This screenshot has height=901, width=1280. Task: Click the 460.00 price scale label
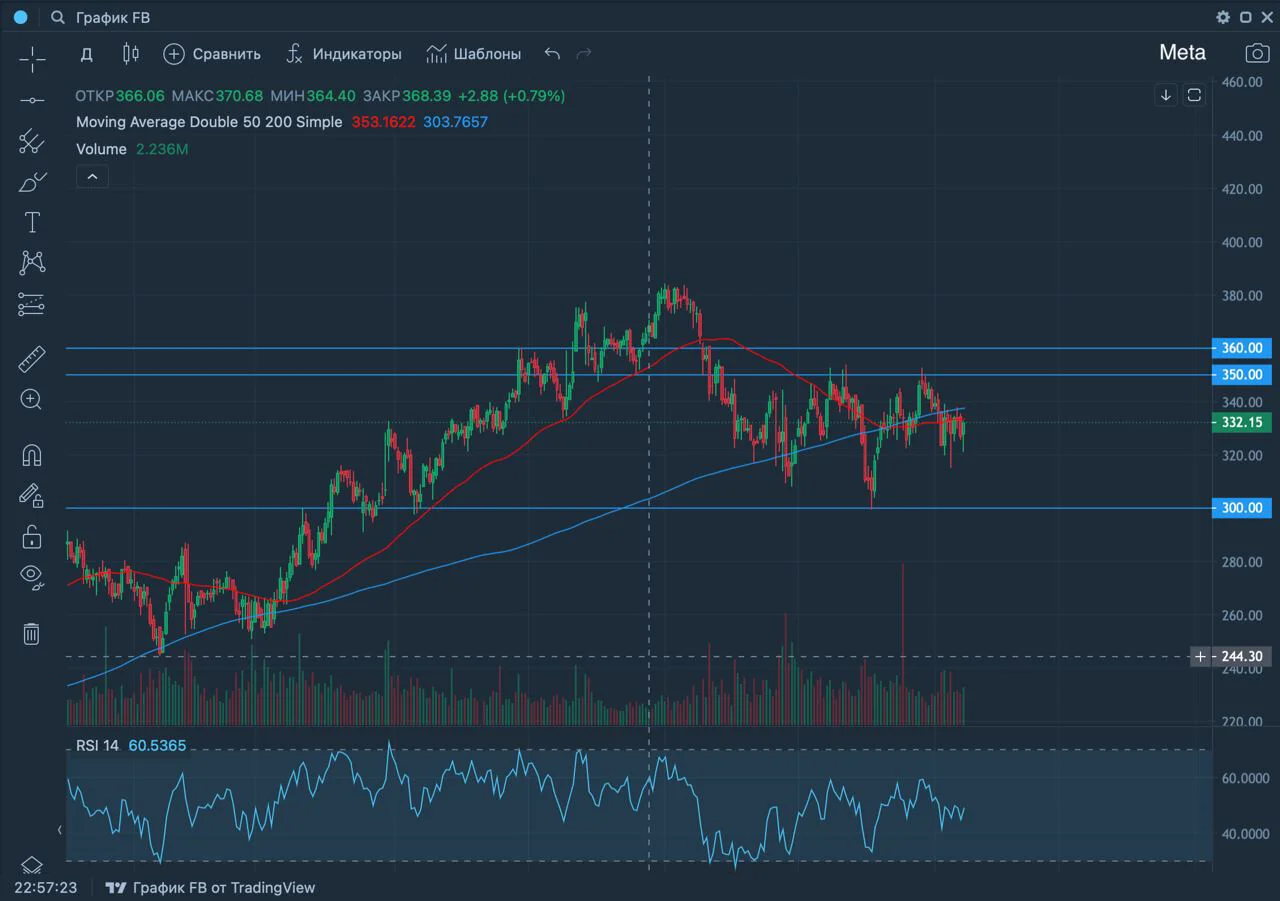[x=1242, y=82]
